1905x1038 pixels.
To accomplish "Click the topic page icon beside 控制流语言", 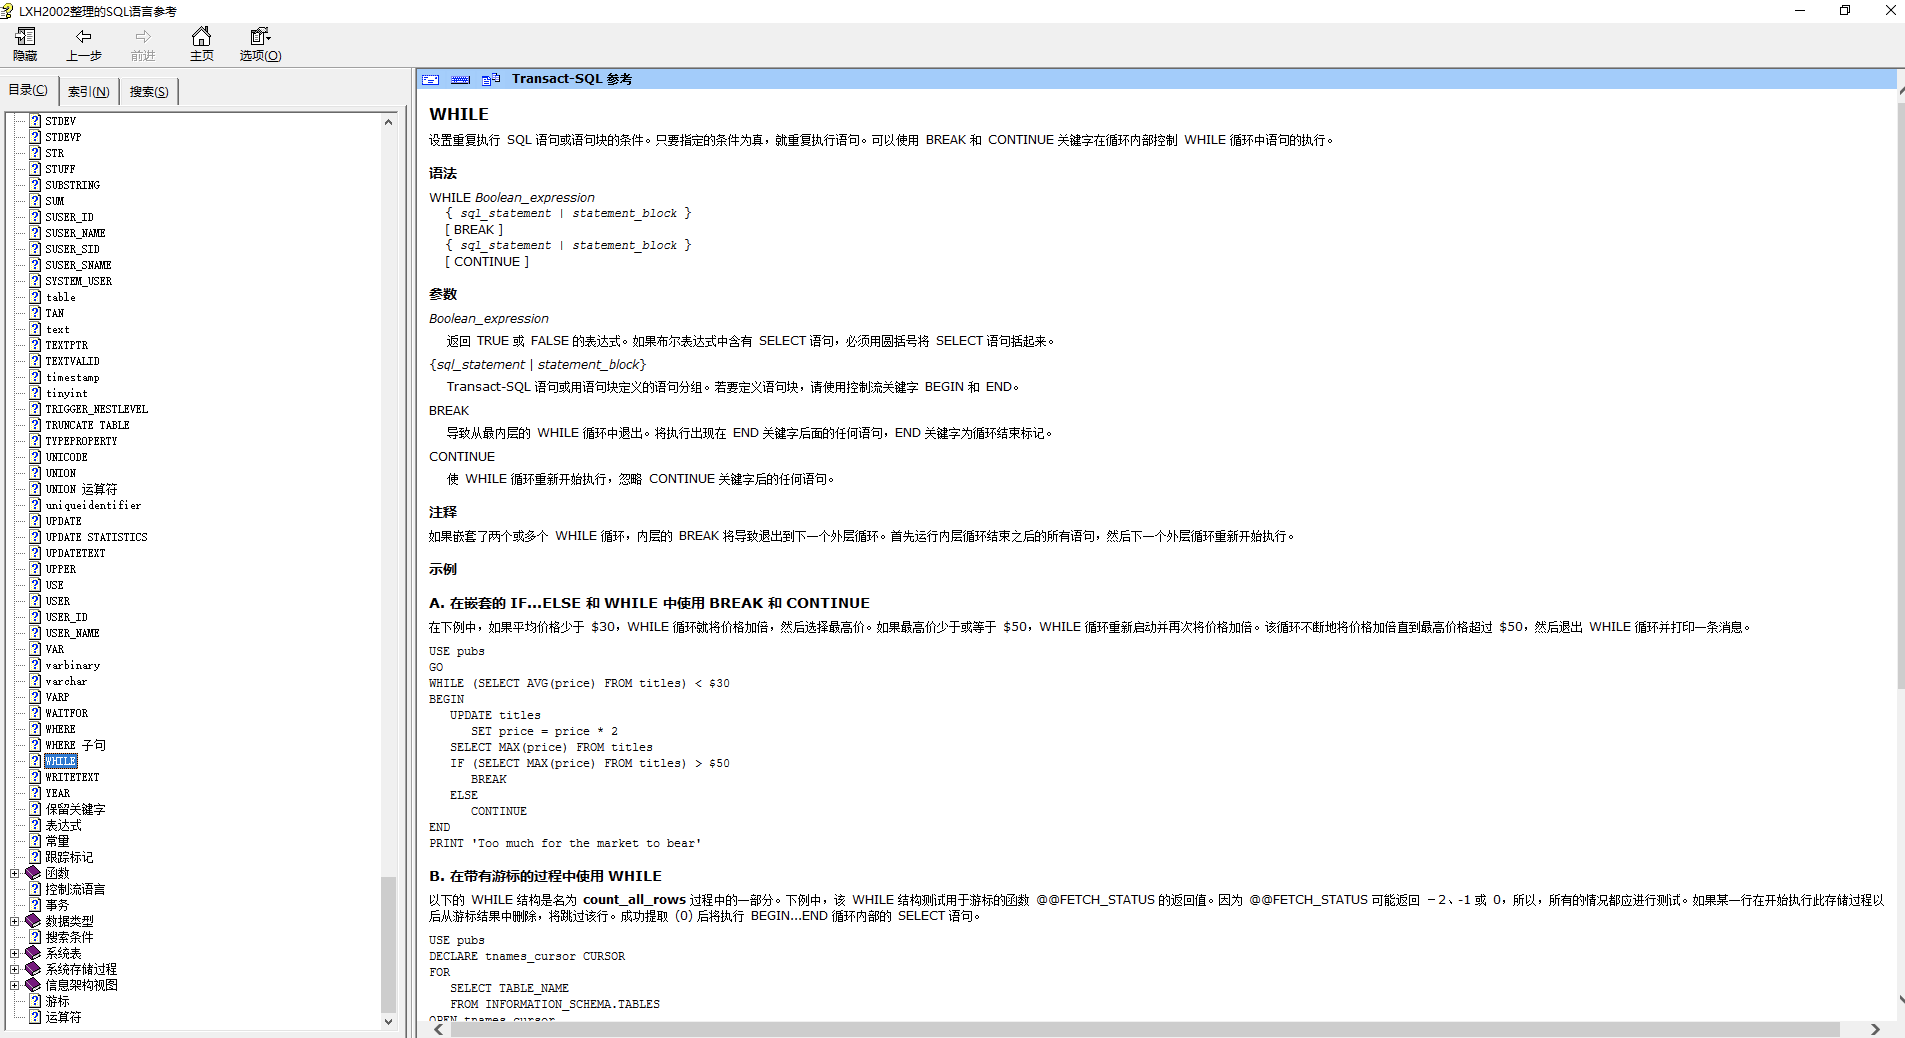I will [x=35, y=889].
